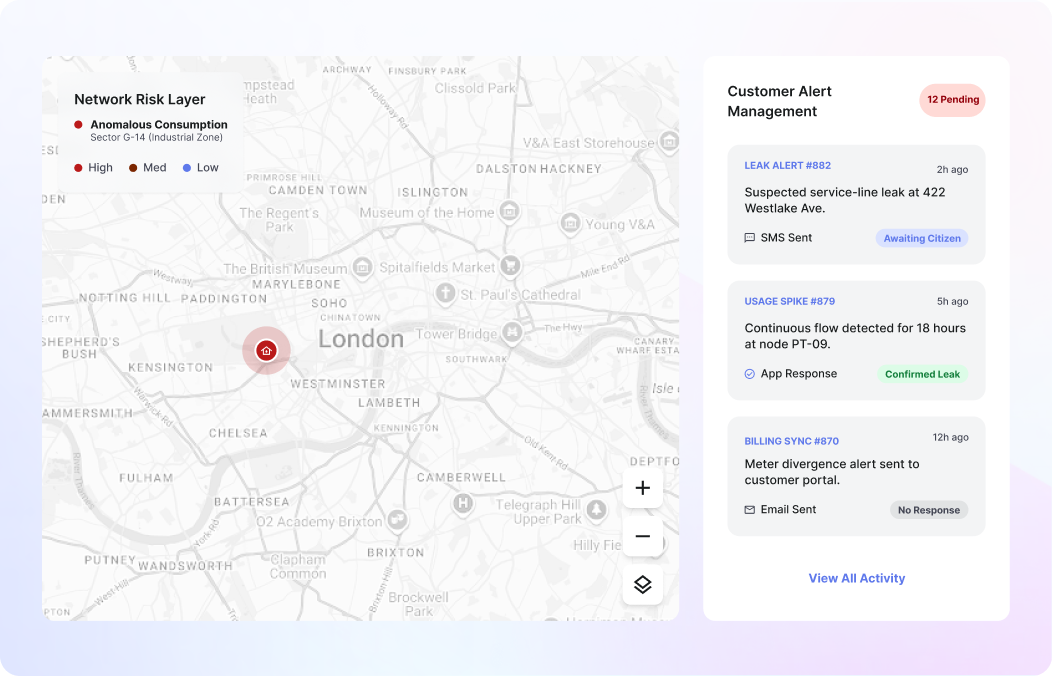This screenshot has height=676, width=1052.
Task: Click the 12 Pending badge
Action: tap(952, 100)
